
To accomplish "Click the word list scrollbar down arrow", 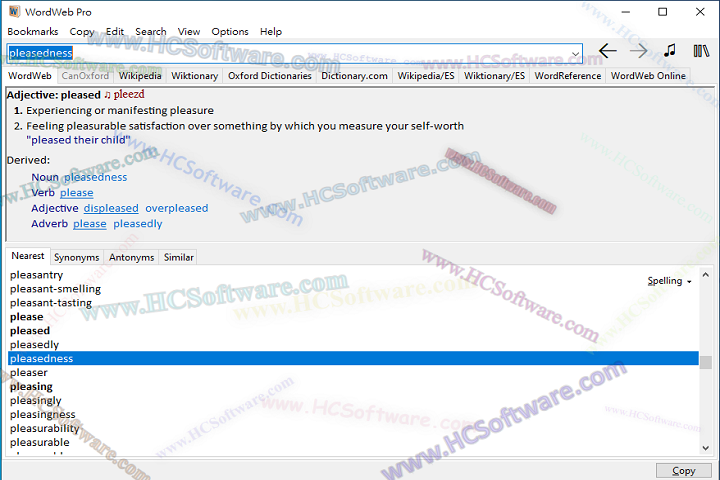I will tap(706, 448).
